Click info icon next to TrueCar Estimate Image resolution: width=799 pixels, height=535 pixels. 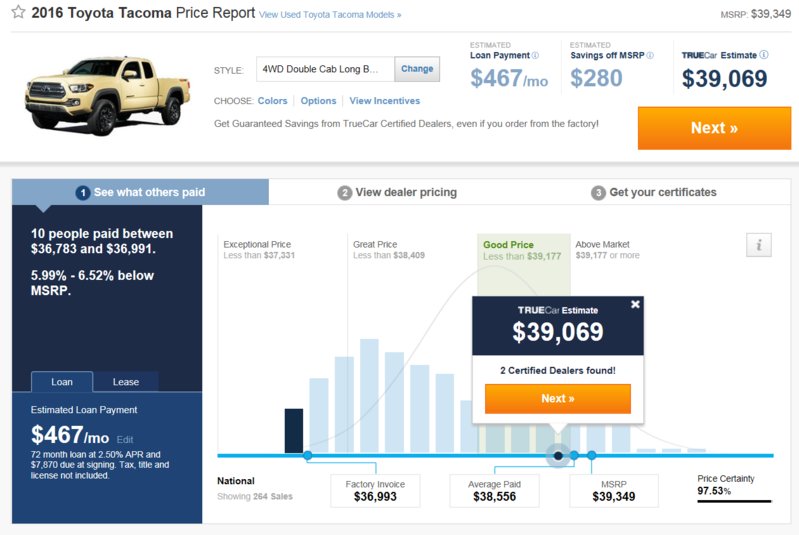[x=763, y=55]
